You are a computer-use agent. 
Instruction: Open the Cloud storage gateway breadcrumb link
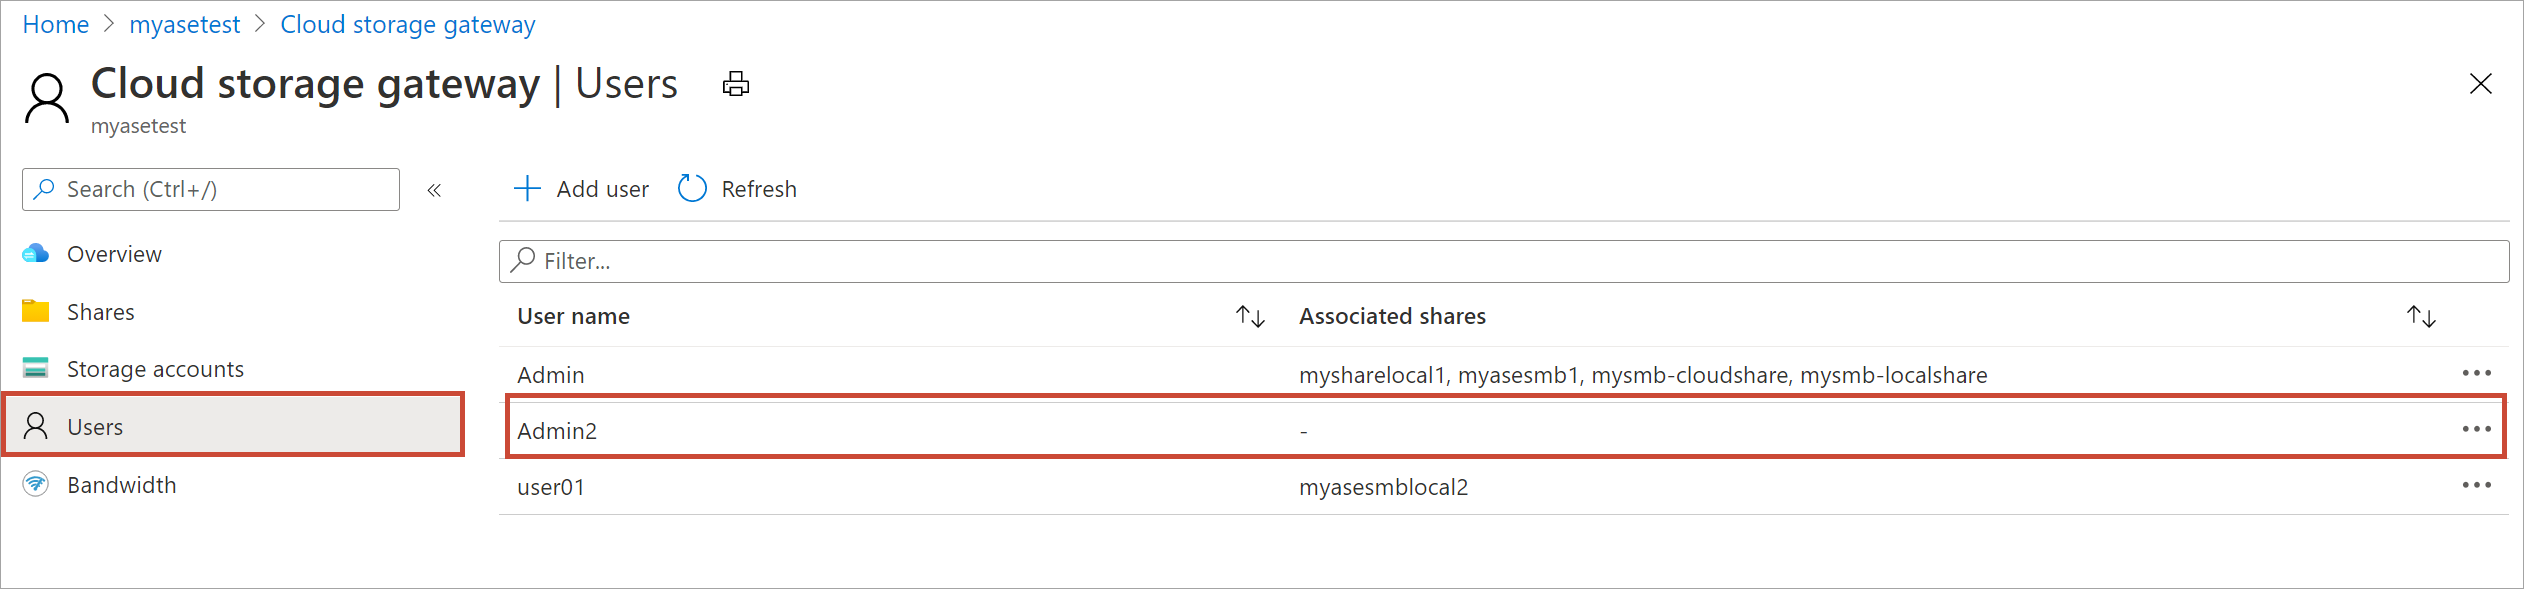(x=407, y=24)
